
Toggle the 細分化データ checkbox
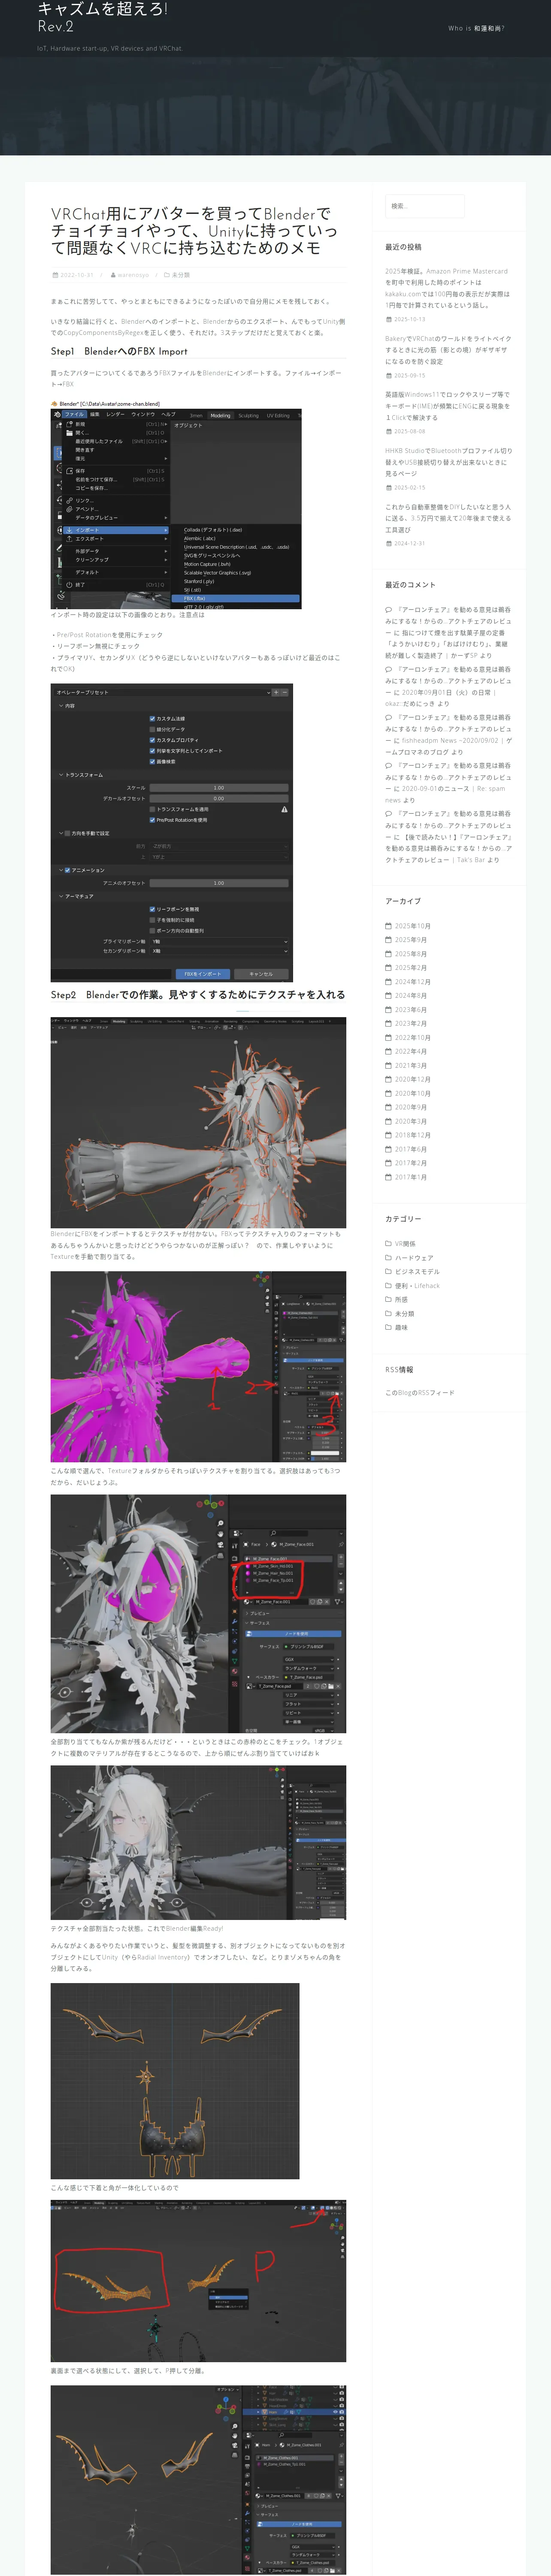[x=152, y=729]
